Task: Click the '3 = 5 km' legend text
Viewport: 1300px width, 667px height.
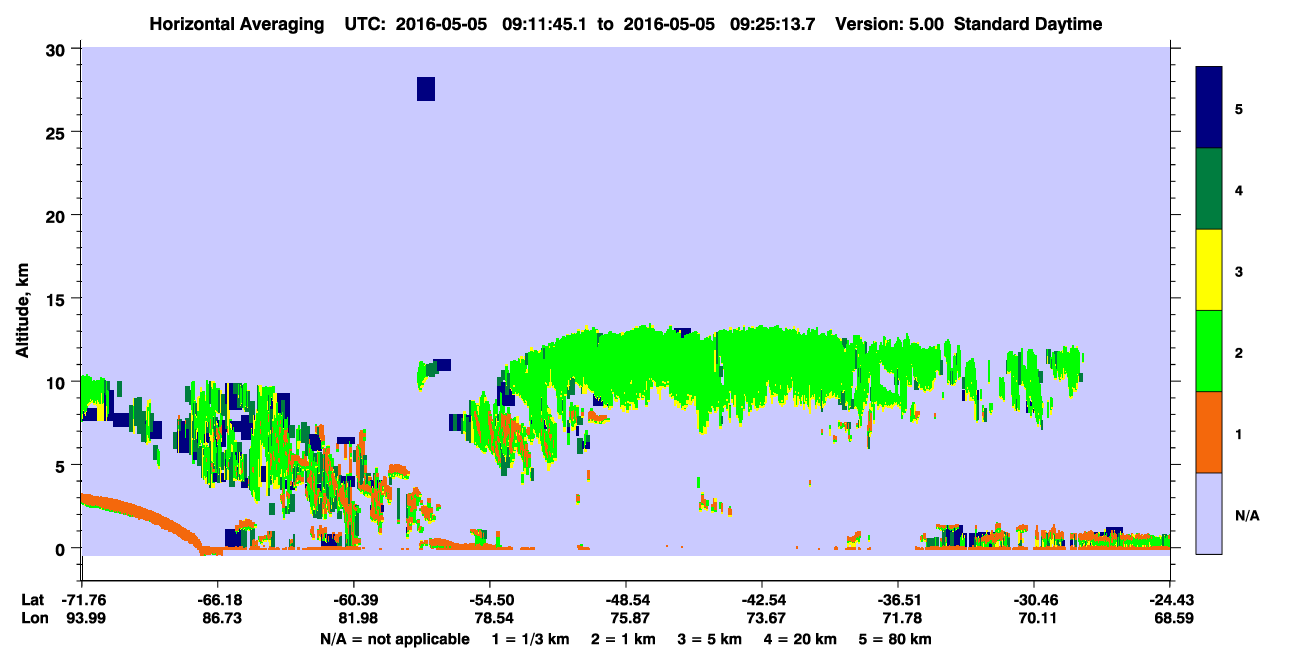Action: tap(710, 639)
